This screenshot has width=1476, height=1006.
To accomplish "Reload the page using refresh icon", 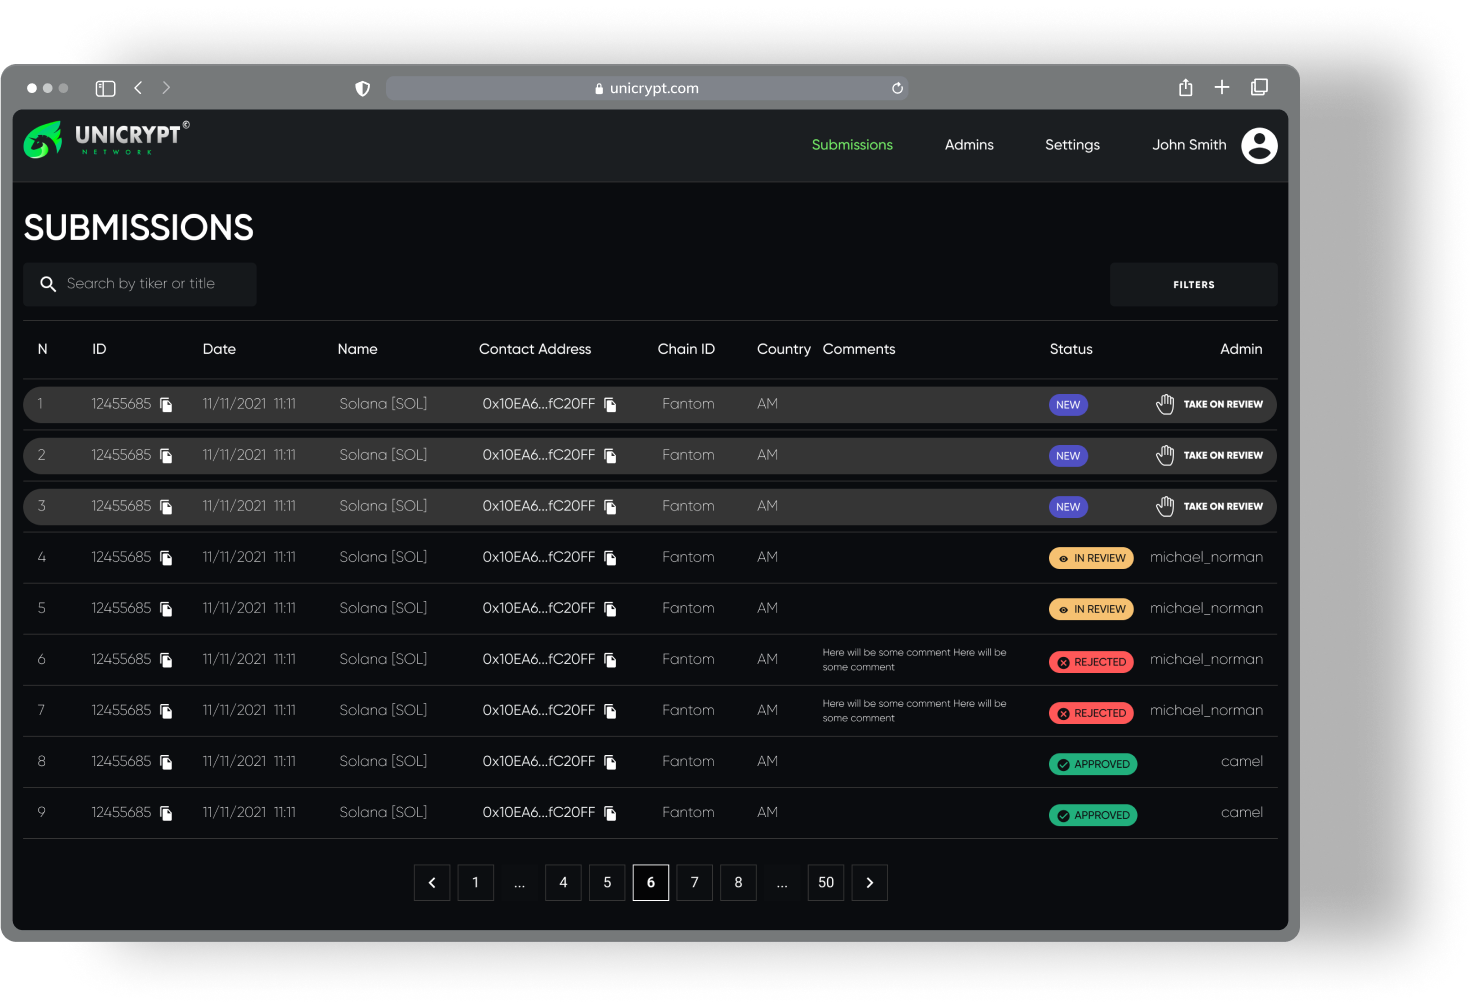I will pos(897,88).
